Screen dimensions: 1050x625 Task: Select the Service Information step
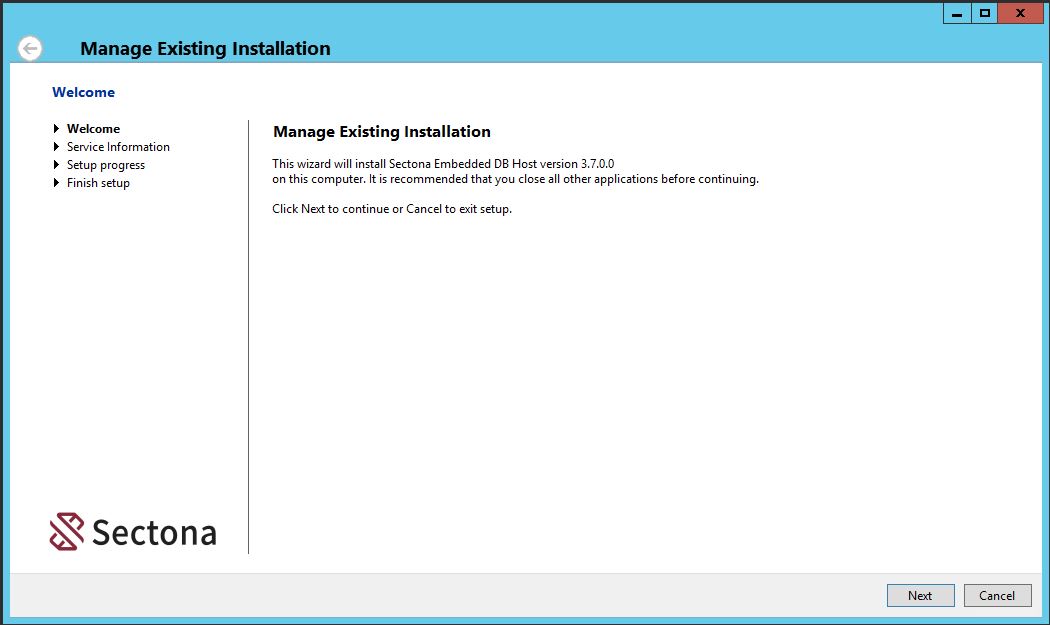(118, 147)
